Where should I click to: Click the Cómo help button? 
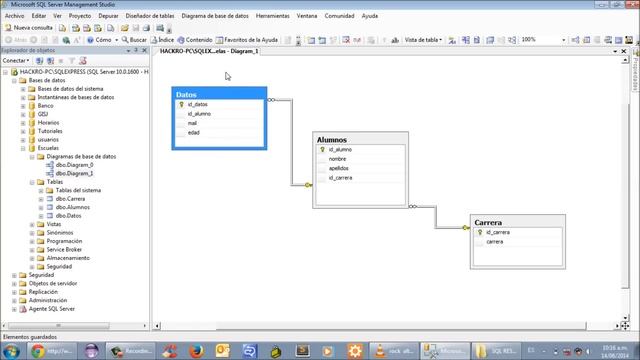point(99,40)
